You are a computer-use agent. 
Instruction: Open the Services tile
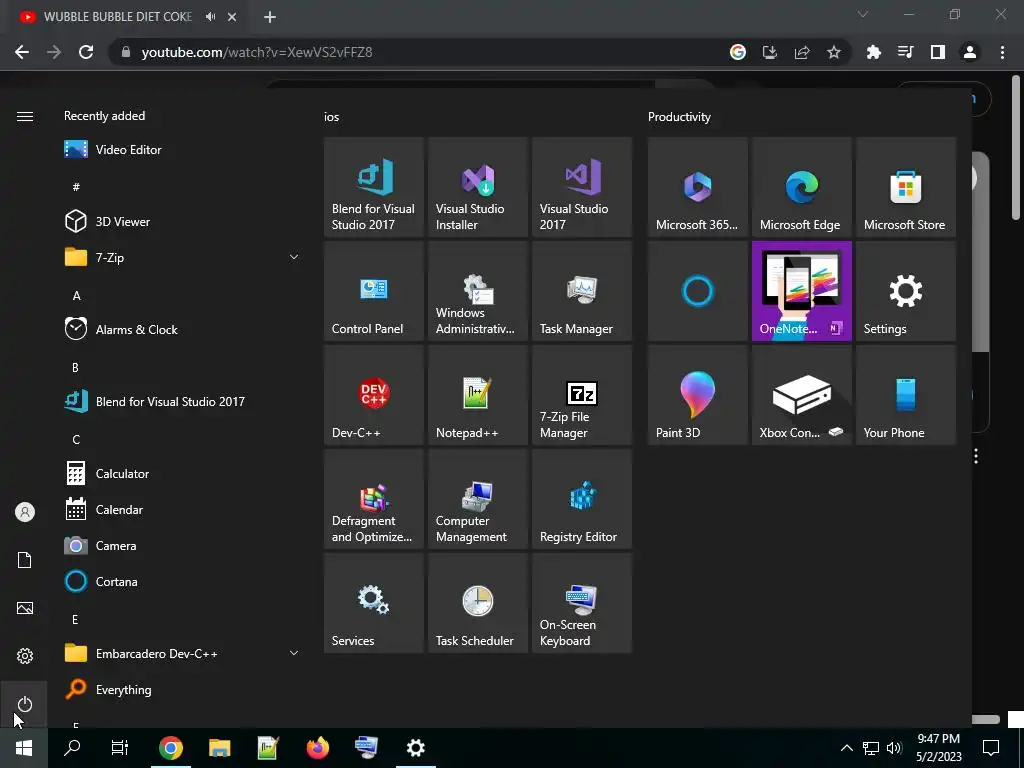click(374, 603)
